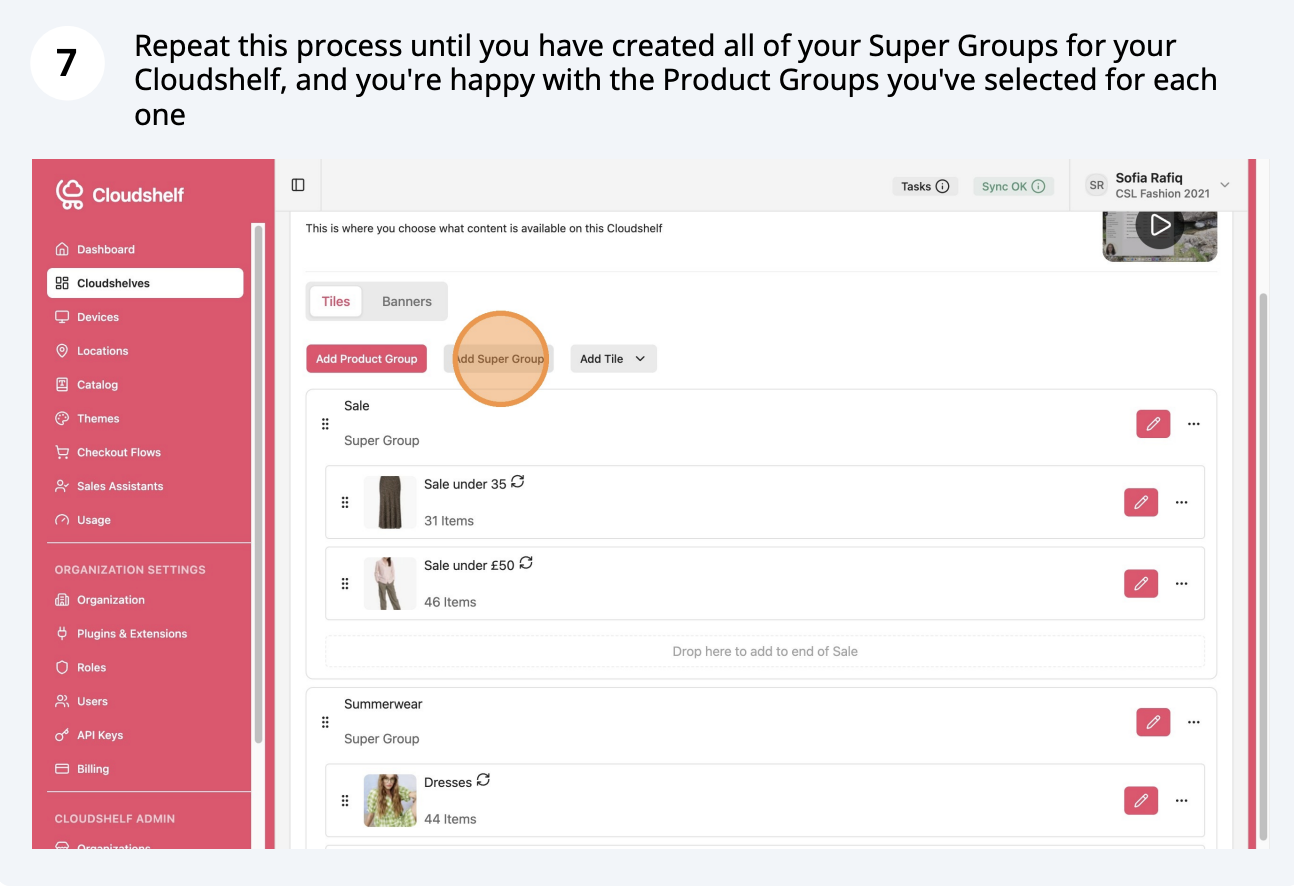
Task: Open the Catalog page
Action: click(x=145, y=385)
